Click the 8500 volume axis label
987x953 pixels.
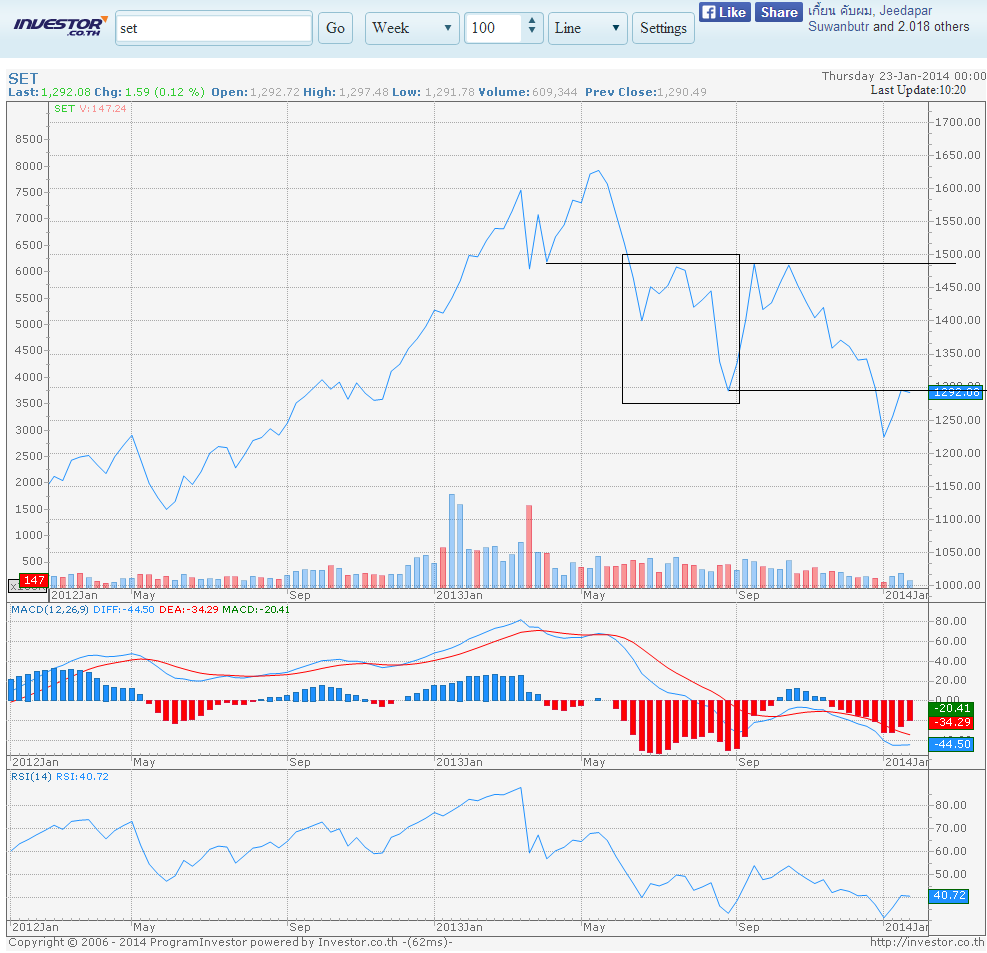coord(29,139)
